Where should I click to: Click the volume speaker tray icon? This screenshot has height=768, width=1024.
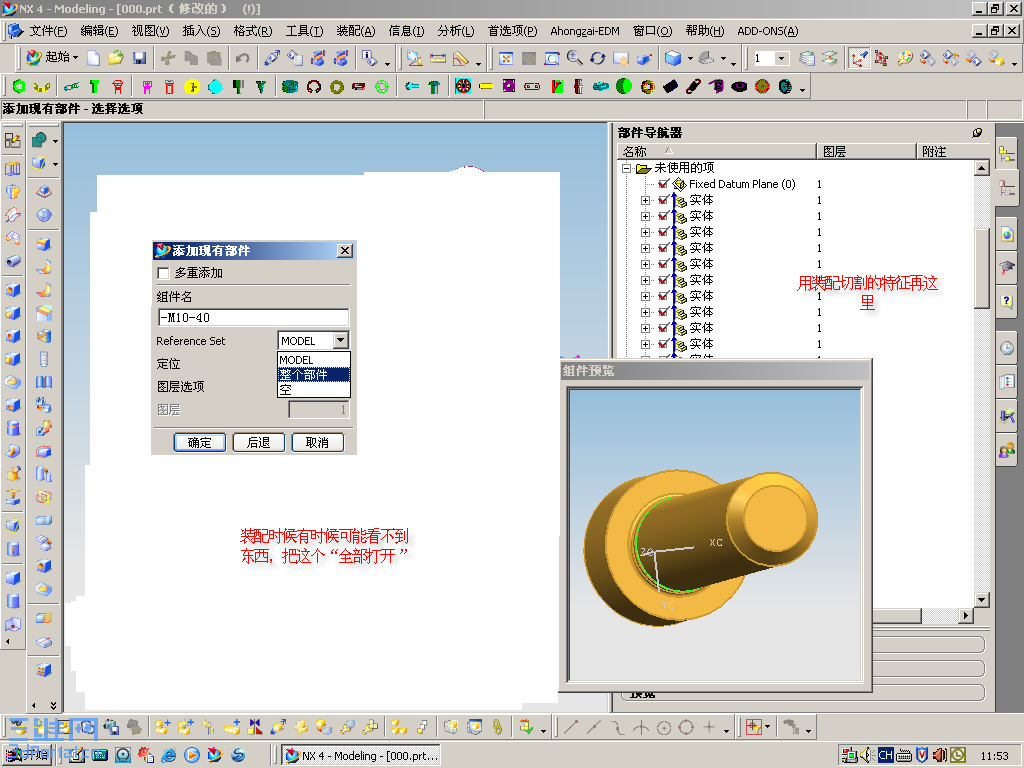click(x=867, y=755)
